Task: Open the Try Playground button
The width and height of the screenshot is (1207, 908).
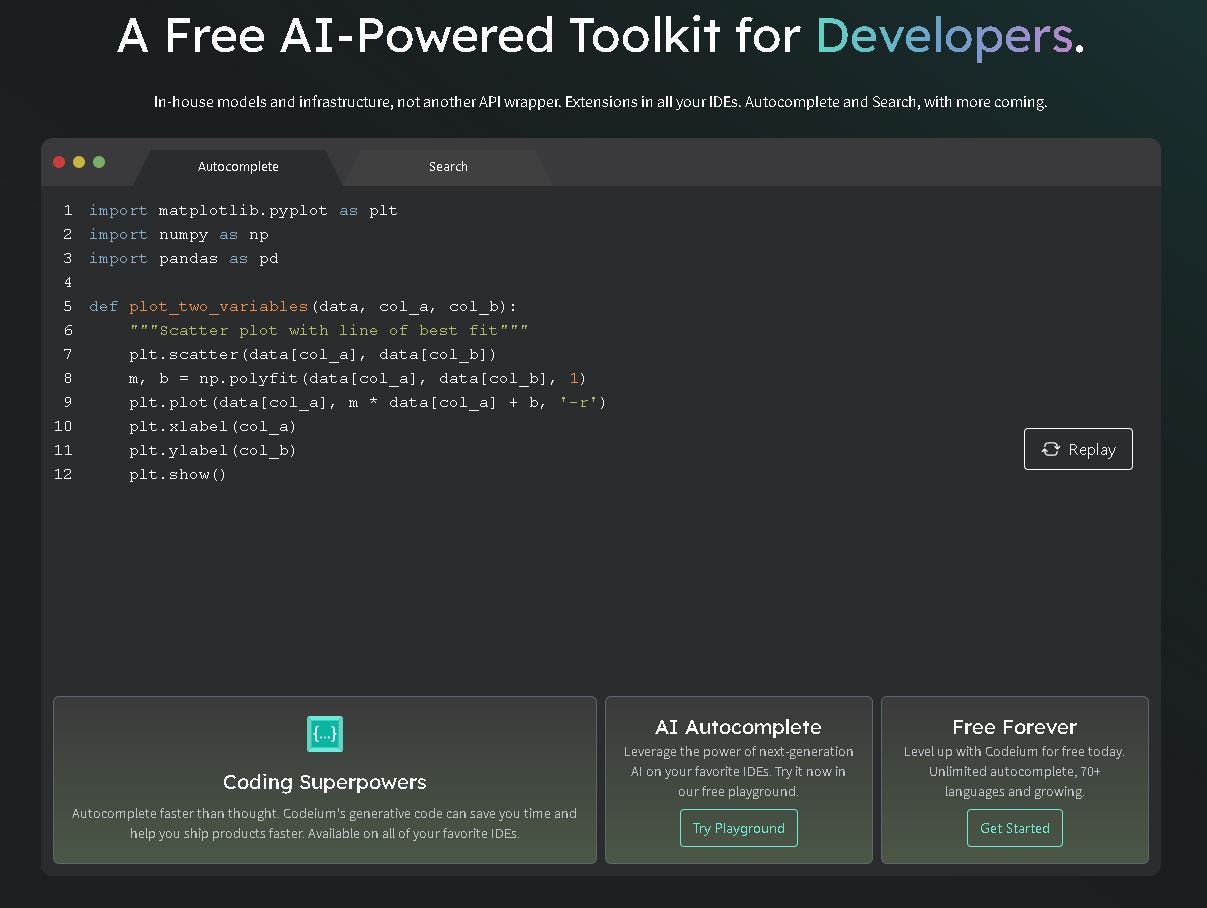Action: tap(739, 828)
